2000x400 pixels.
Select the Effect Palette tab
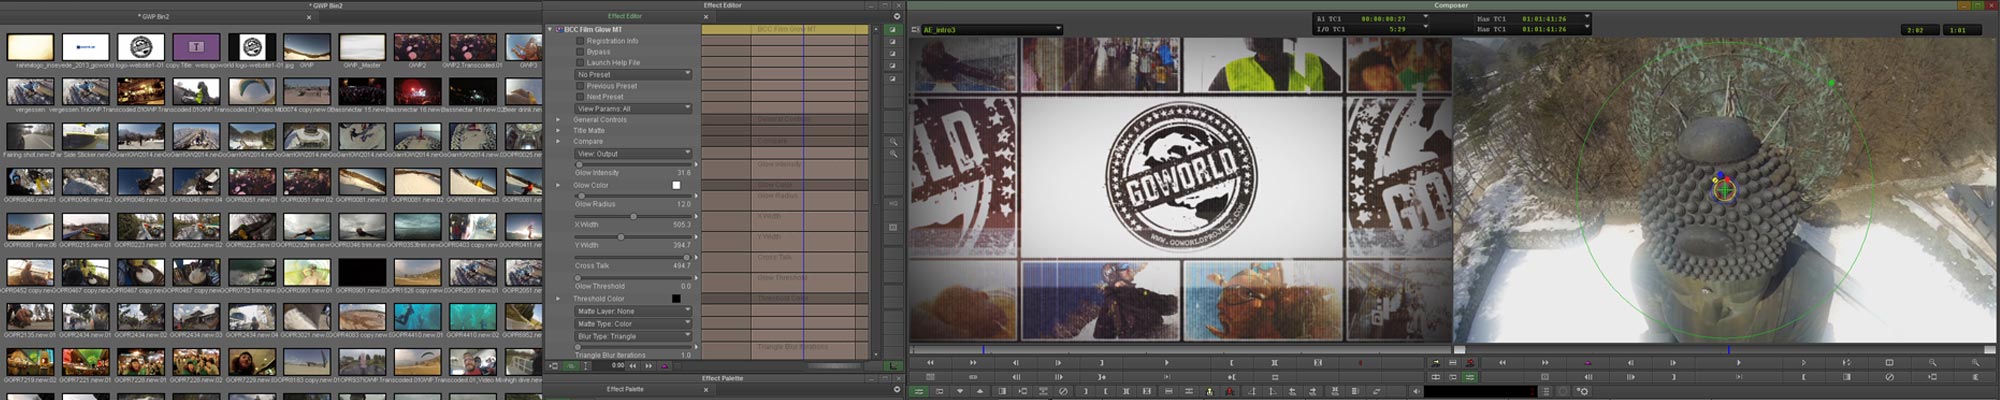click(625, 389)
